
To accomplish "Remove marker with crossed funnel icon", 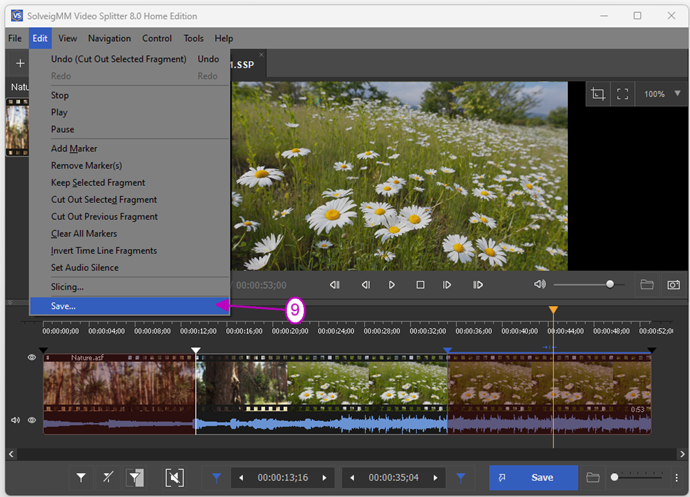I will [x=108, y=478].
